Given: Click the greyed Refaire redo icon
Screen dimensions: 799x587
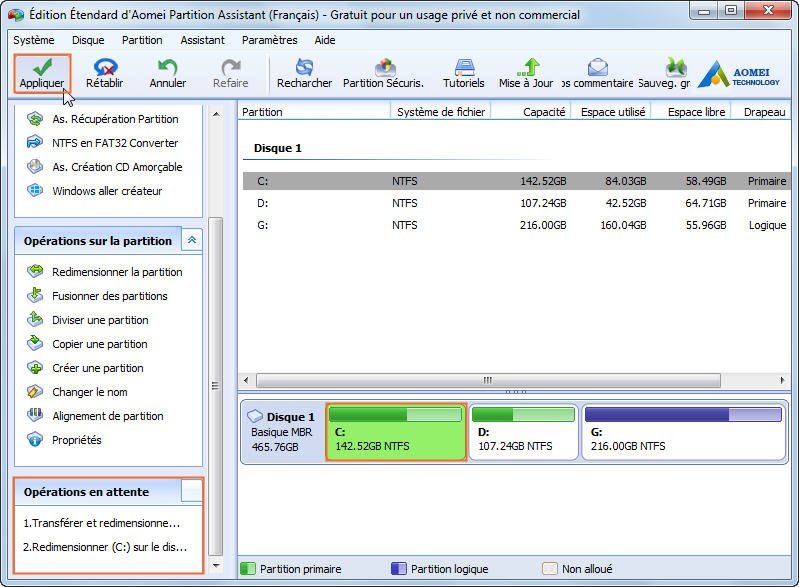Looking at the screenshot, I should [x=230, y=74].
